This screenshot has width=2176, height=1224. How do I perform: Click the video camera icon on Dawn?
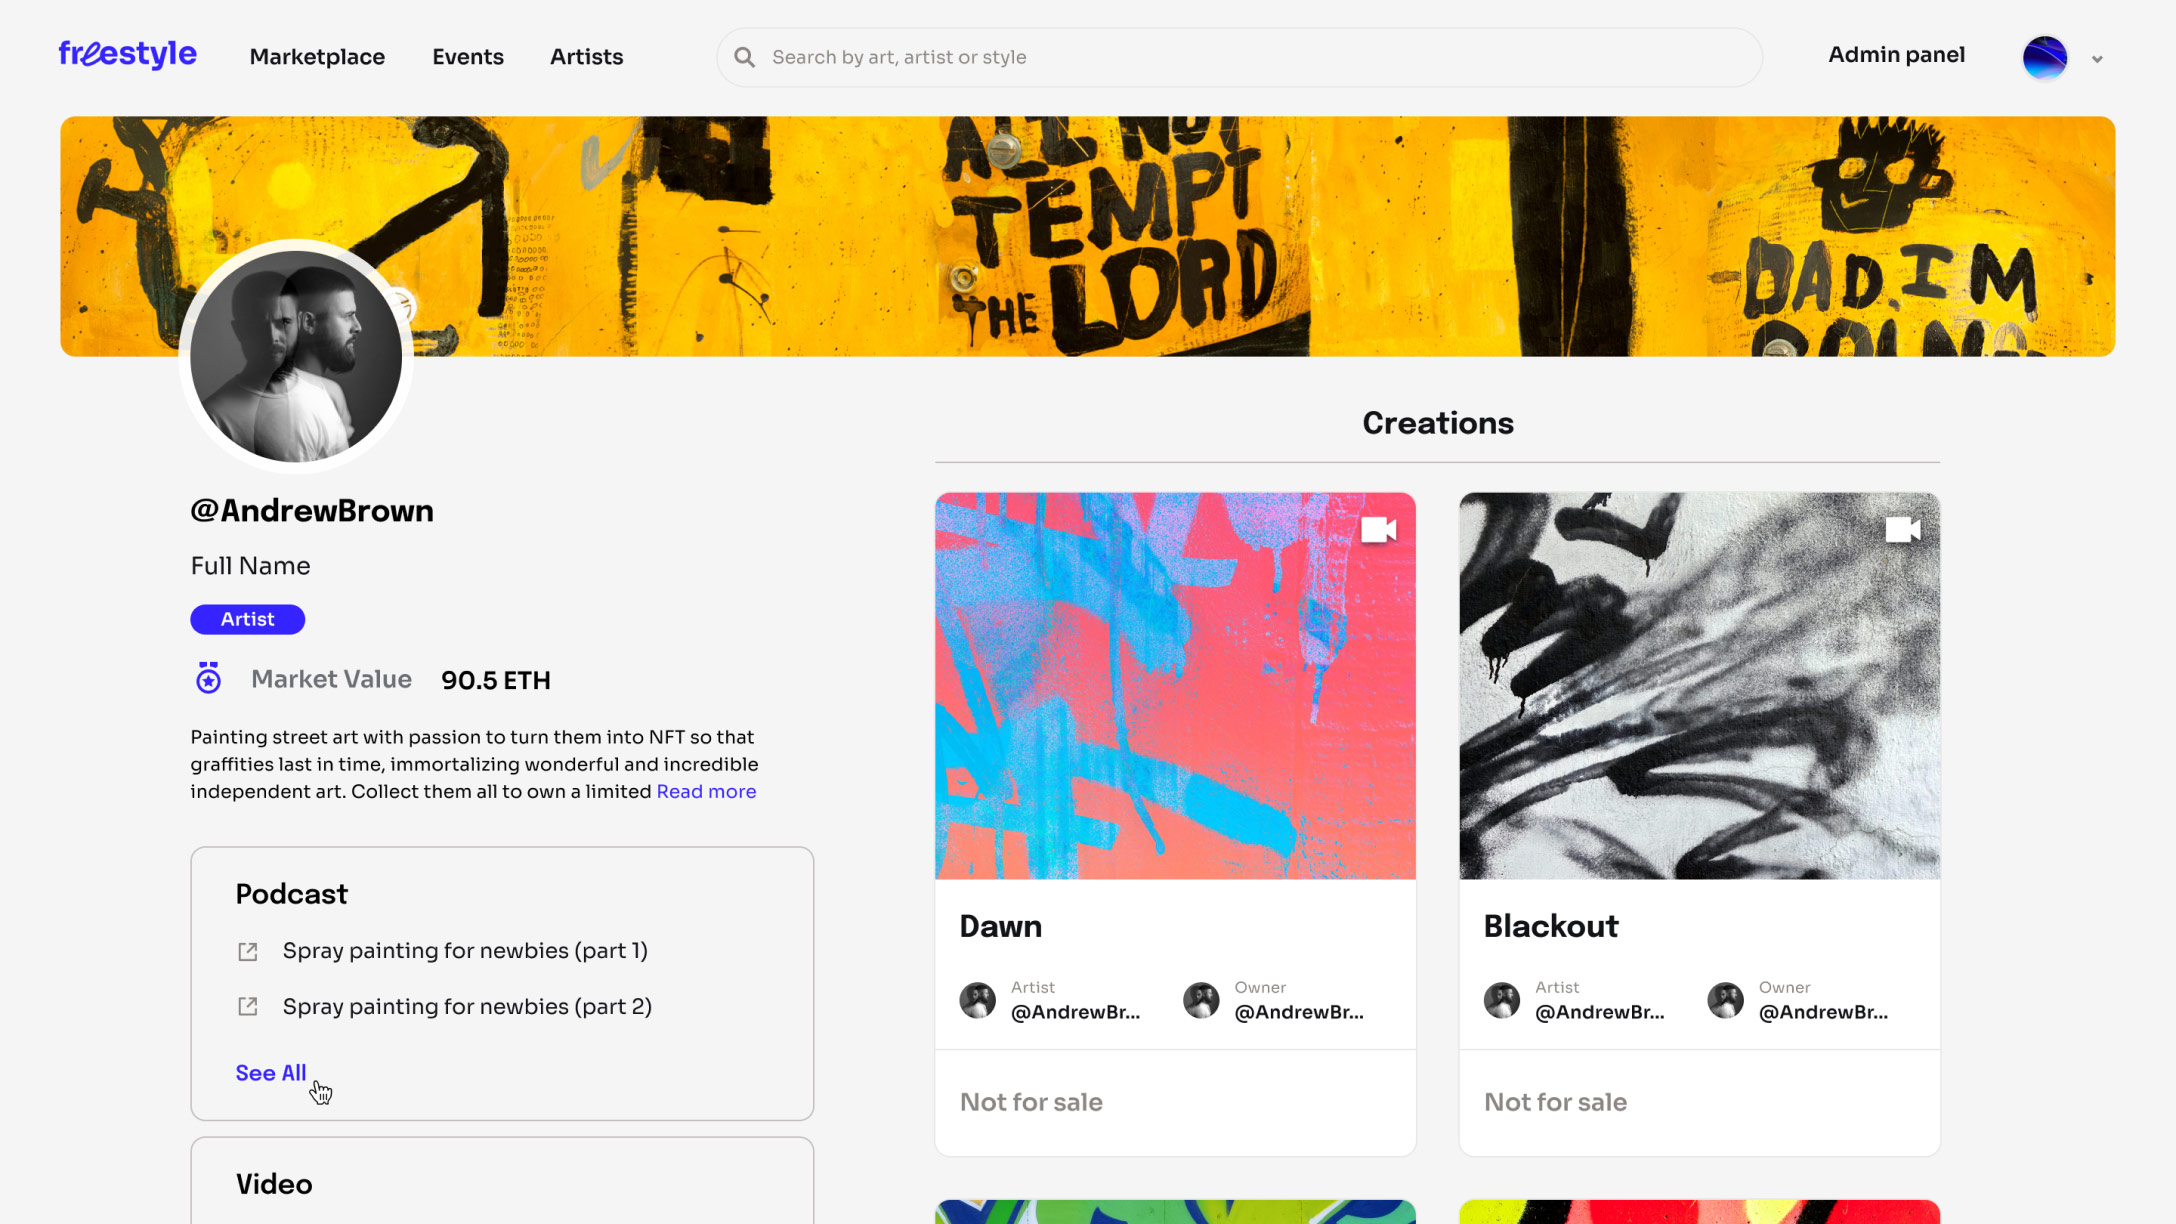tap(1378, 530)
